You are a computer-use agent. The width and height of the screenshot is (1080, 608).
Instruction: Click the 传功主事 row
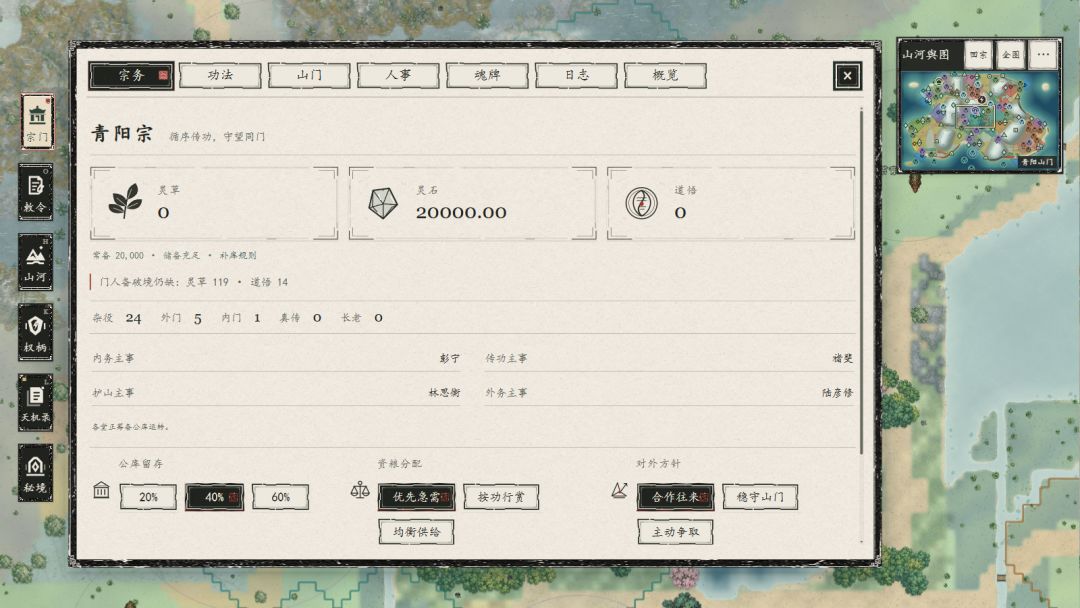(669, 358)
